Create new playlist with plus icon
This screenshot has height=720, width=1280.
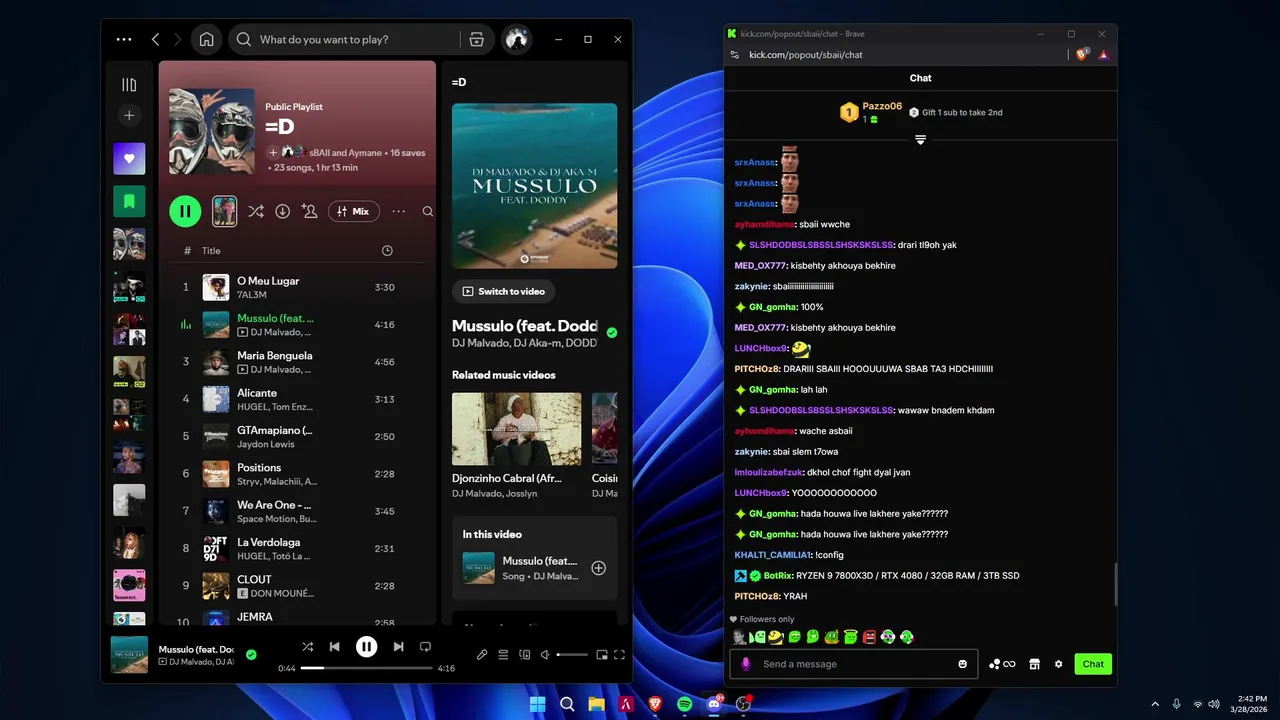[x=129, y=116]
